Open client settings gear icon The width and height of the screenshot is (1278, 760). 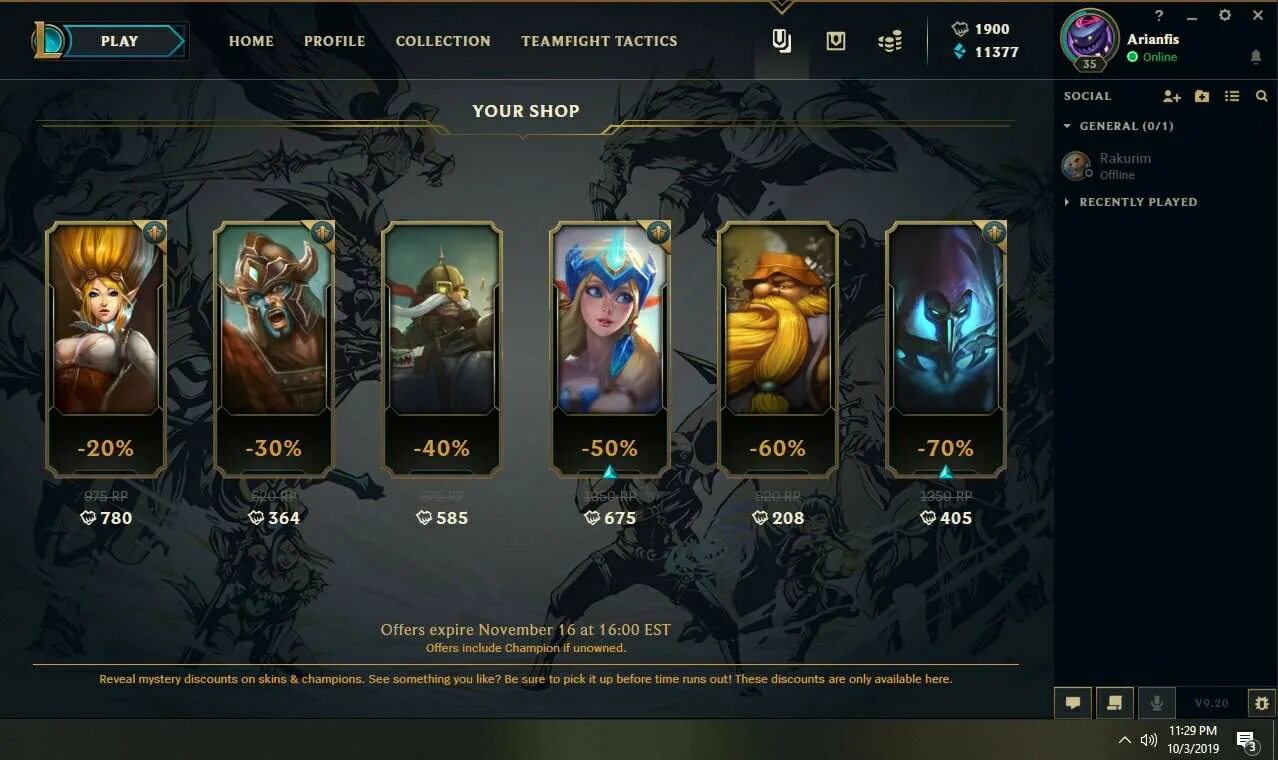(1225, 15)
